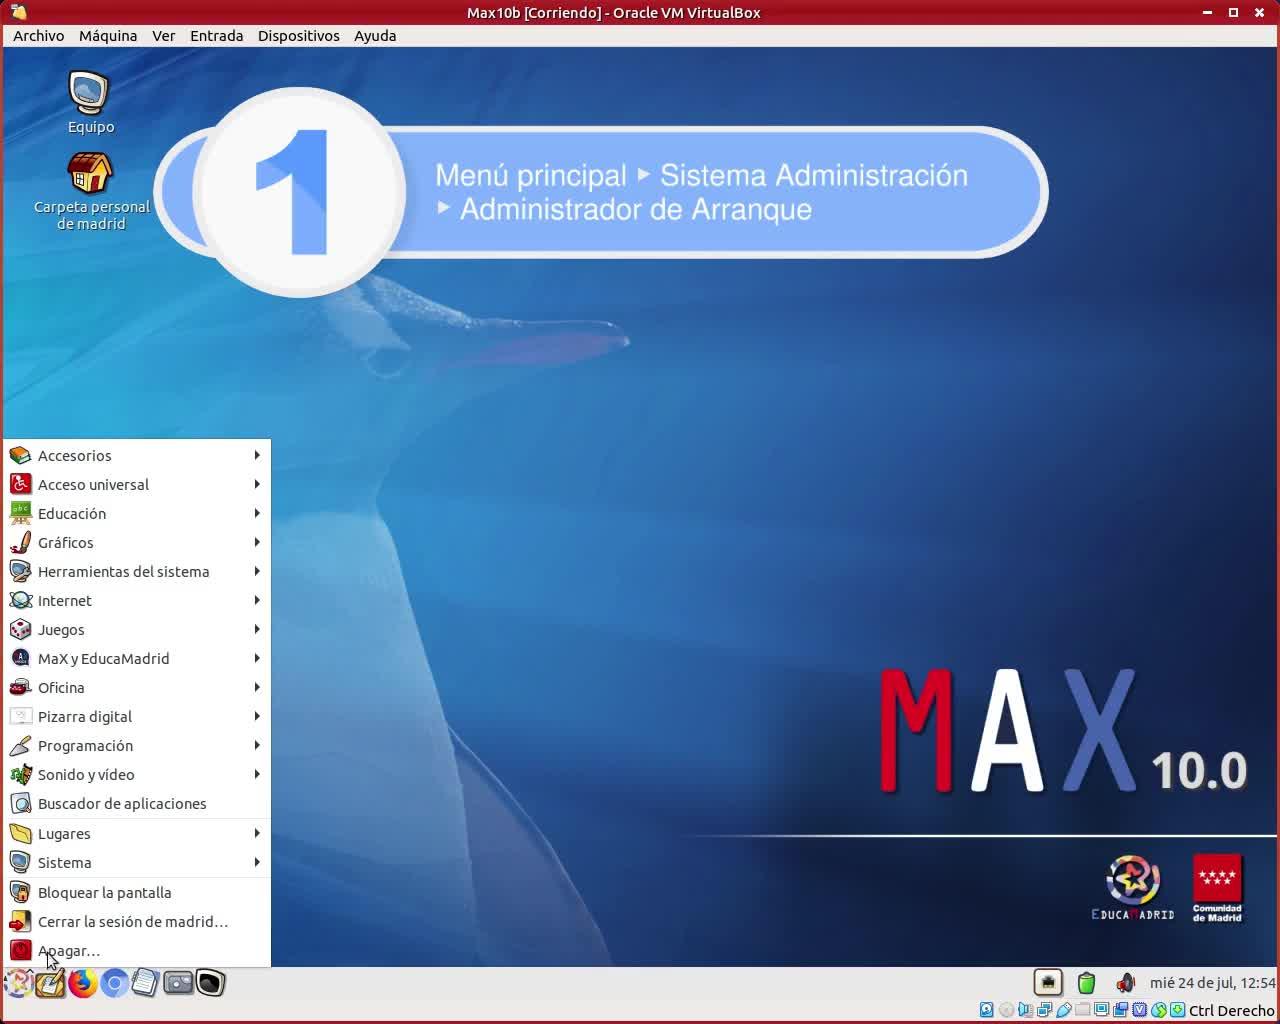Screen dimensions: 1280x1024
Task: Click the VirtualBox CPU virtualization status icon
Action: (1139, 1010)
